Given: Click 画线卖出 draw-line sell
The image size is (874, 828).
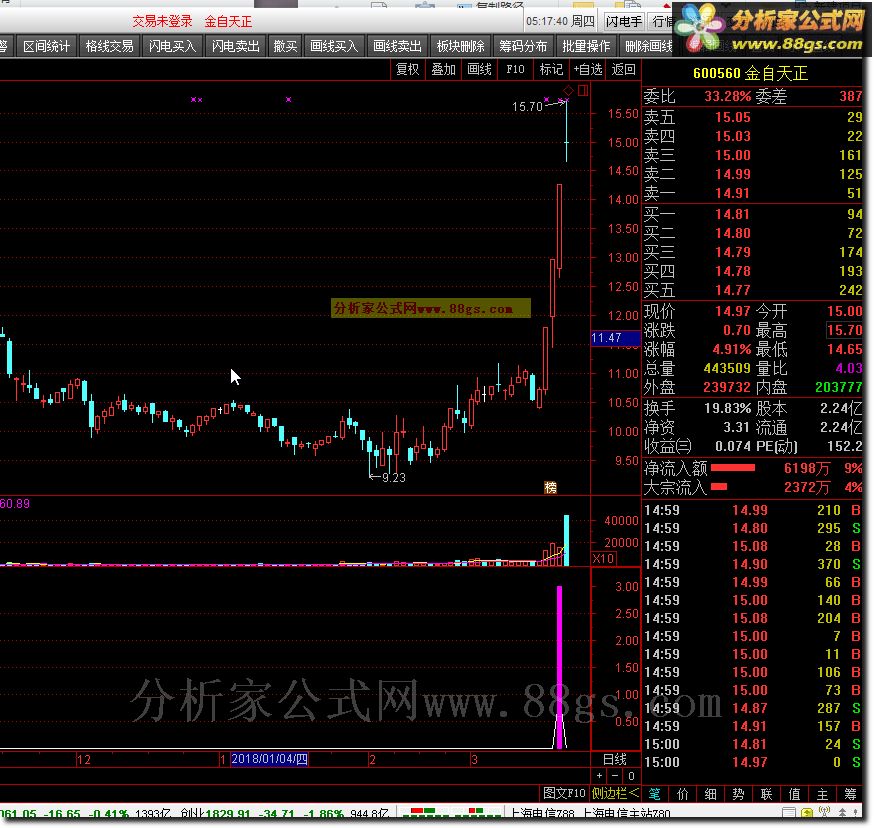Looking at the screenshot, I should tap(397, 46).
